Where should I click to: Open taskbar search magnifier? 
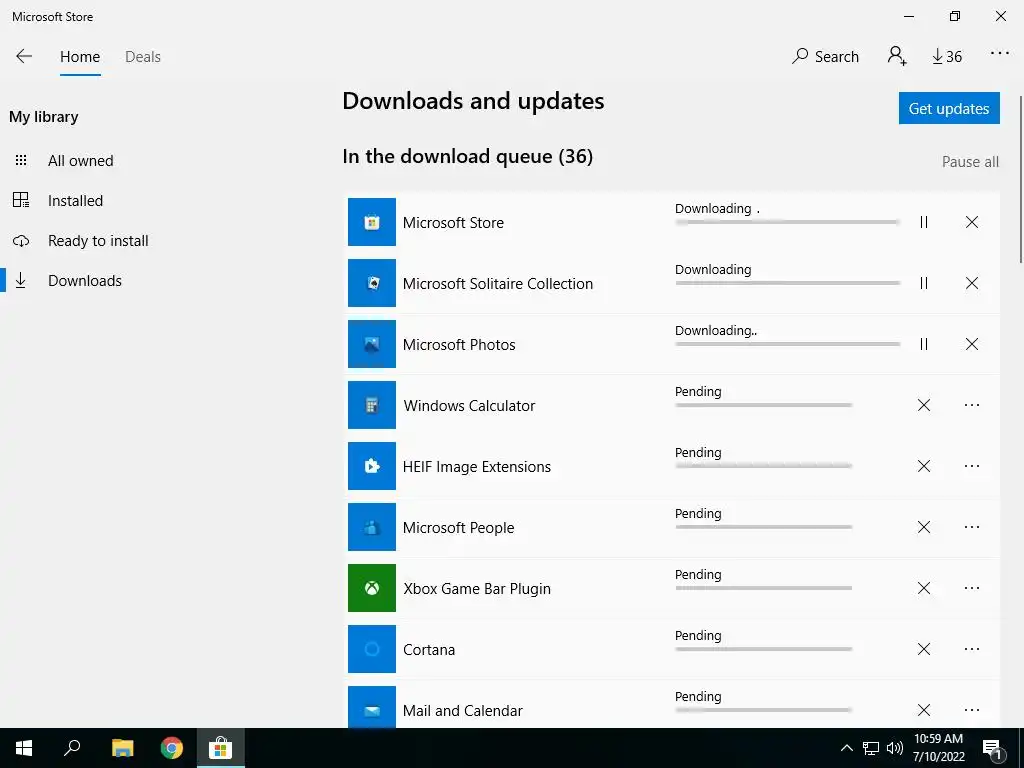72,748
